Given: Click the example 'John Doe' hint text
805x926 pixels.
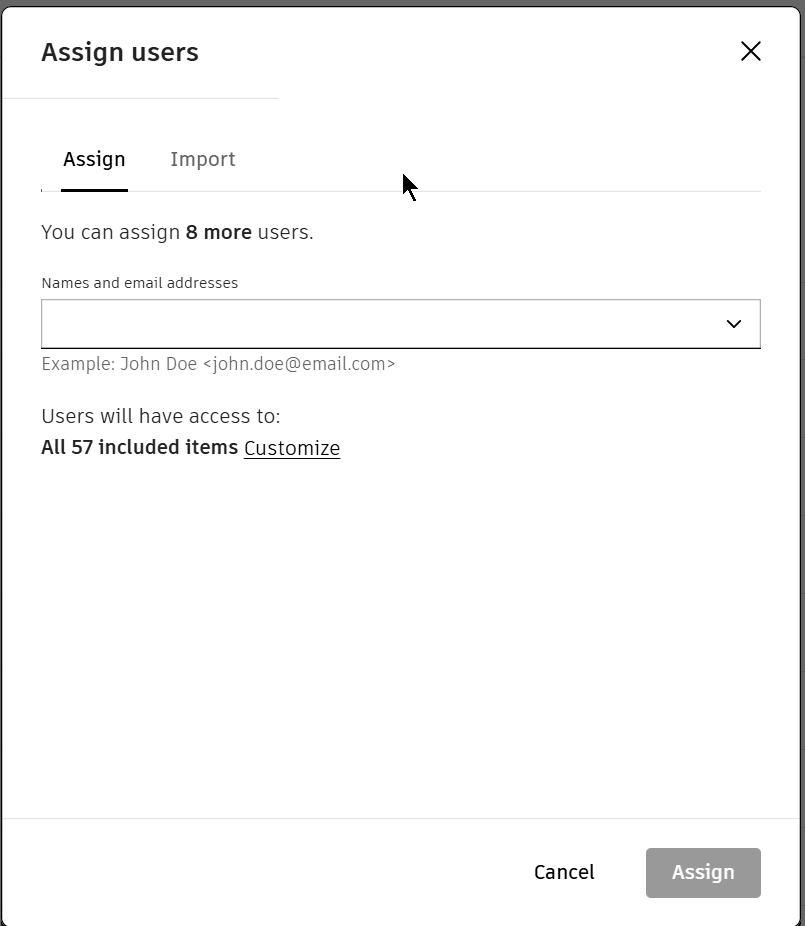Looking at the screenshot, I should 218,364.
